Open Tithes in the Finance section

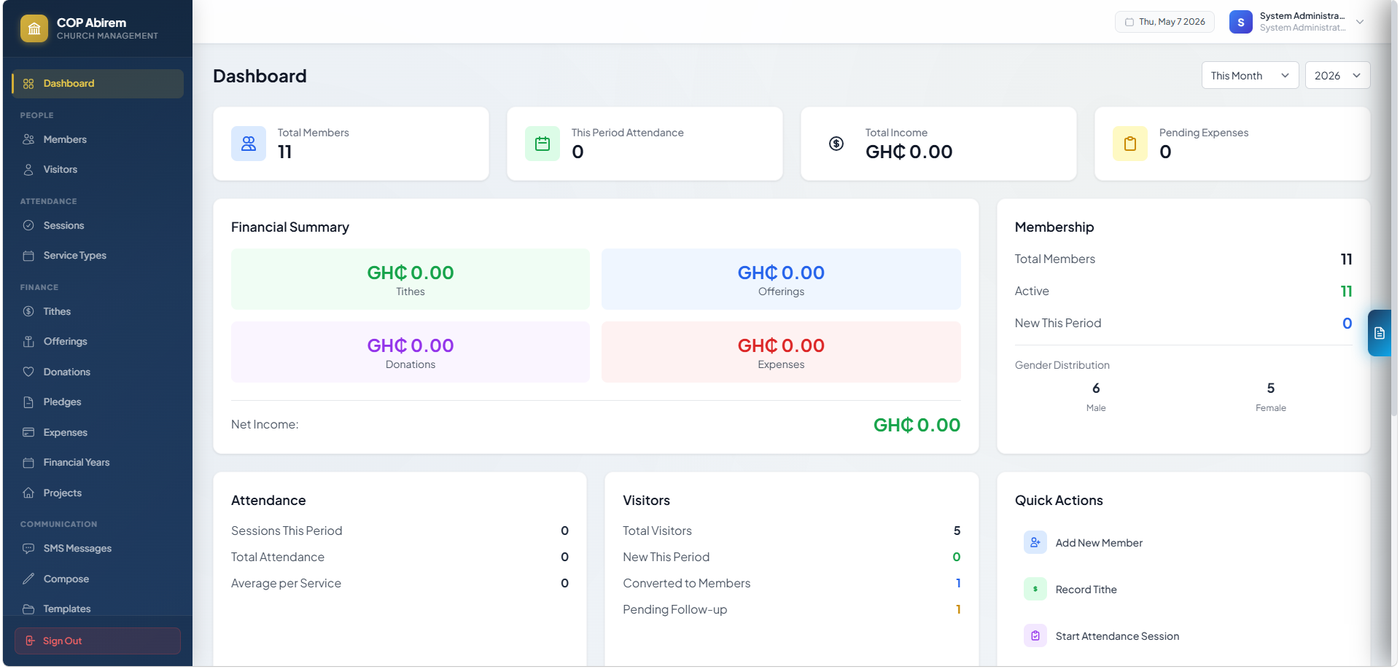[98, 312]
